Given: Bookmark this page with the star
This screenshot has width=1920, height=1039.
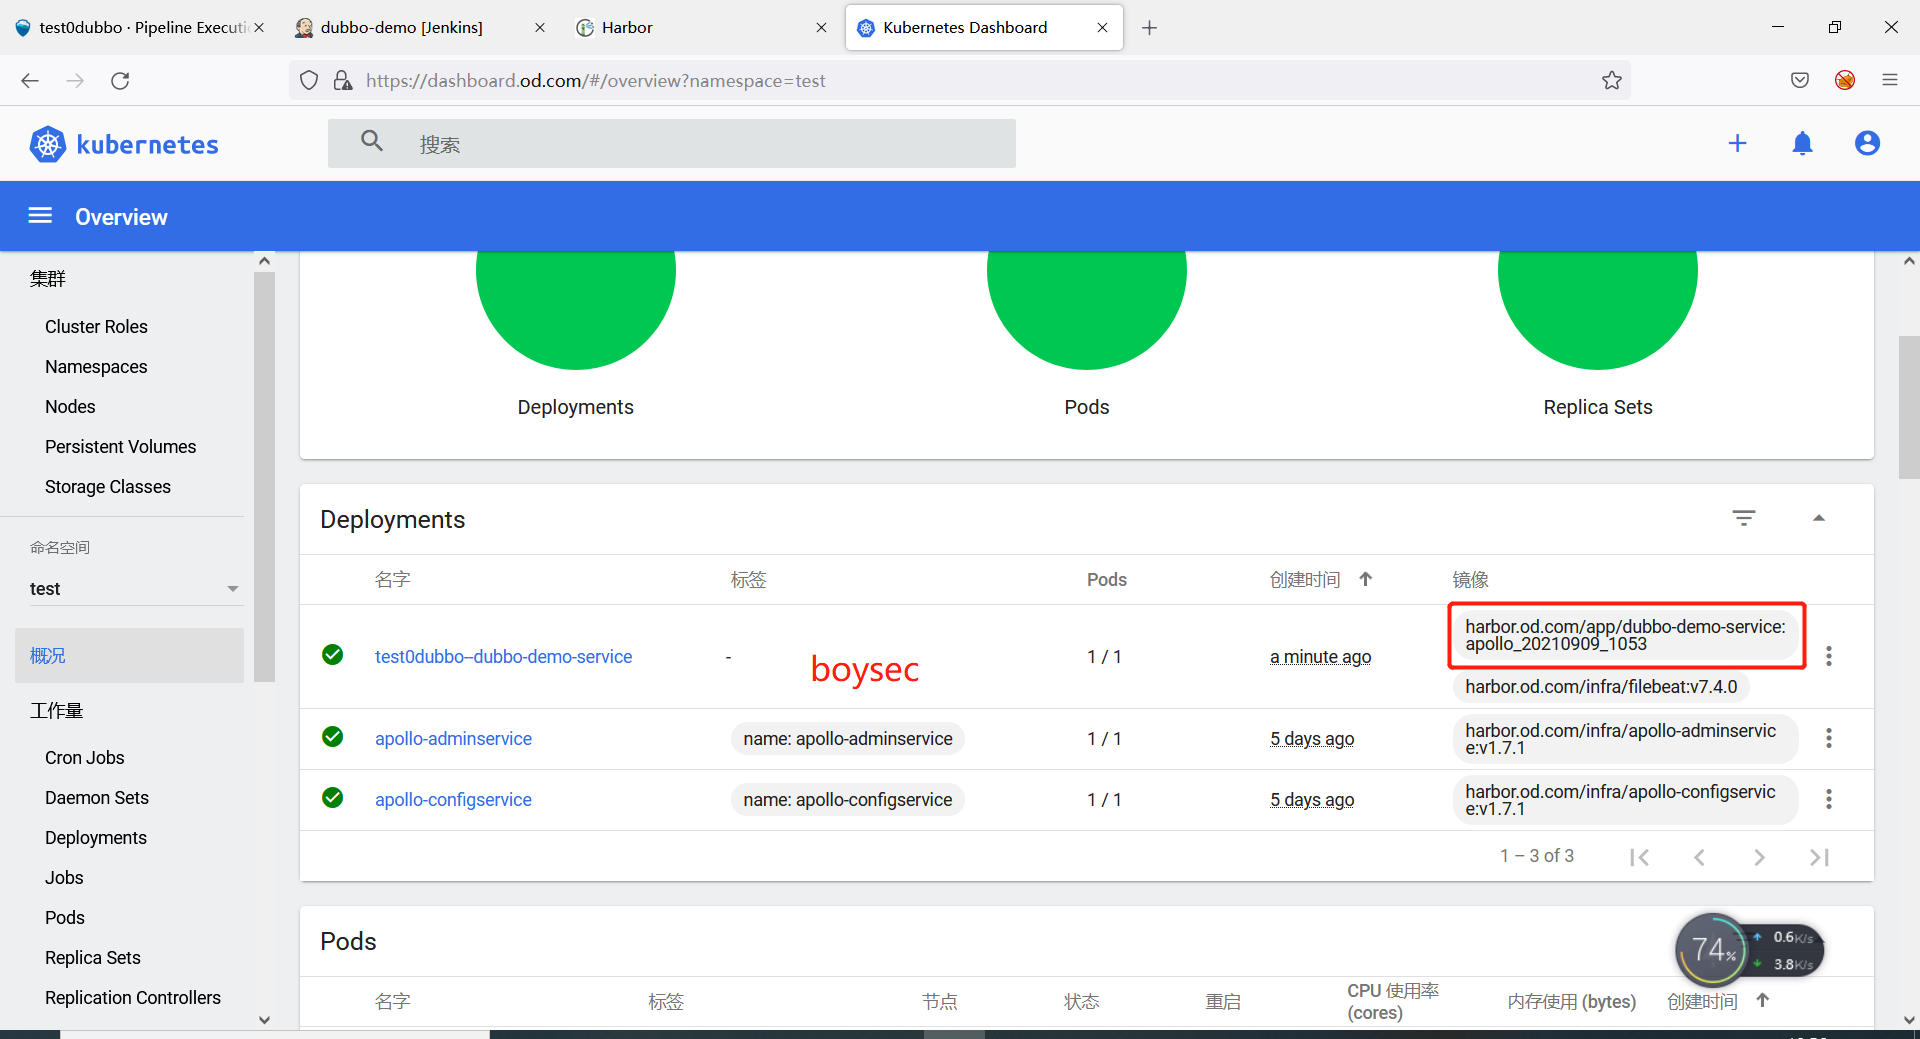Looking at the screenshot, I should coord(1612,80).
